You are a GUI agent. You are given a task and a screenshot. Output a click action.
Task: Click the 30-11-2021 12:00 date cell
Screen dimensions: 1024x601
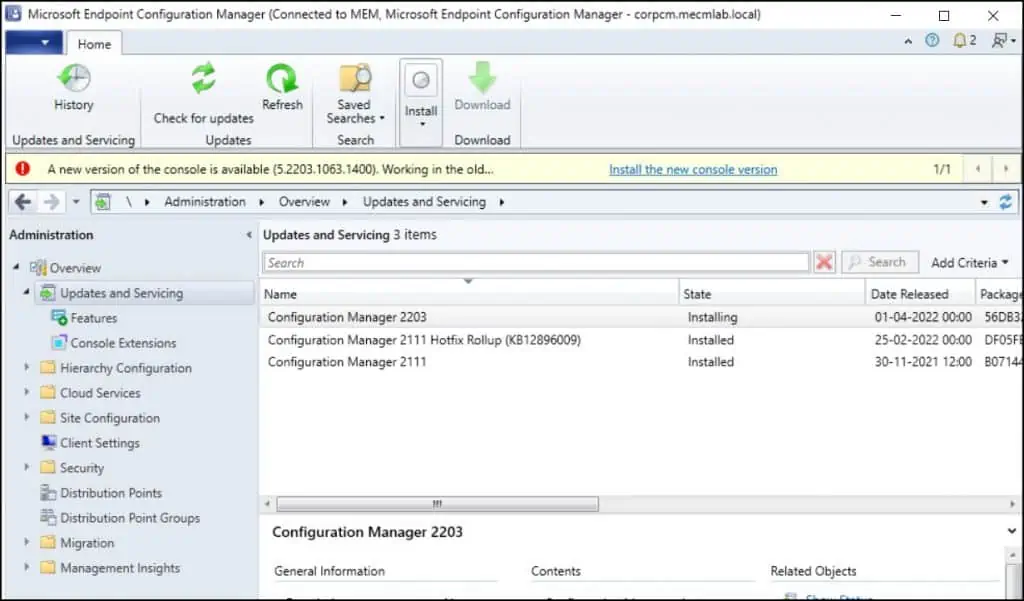point(923,362)
